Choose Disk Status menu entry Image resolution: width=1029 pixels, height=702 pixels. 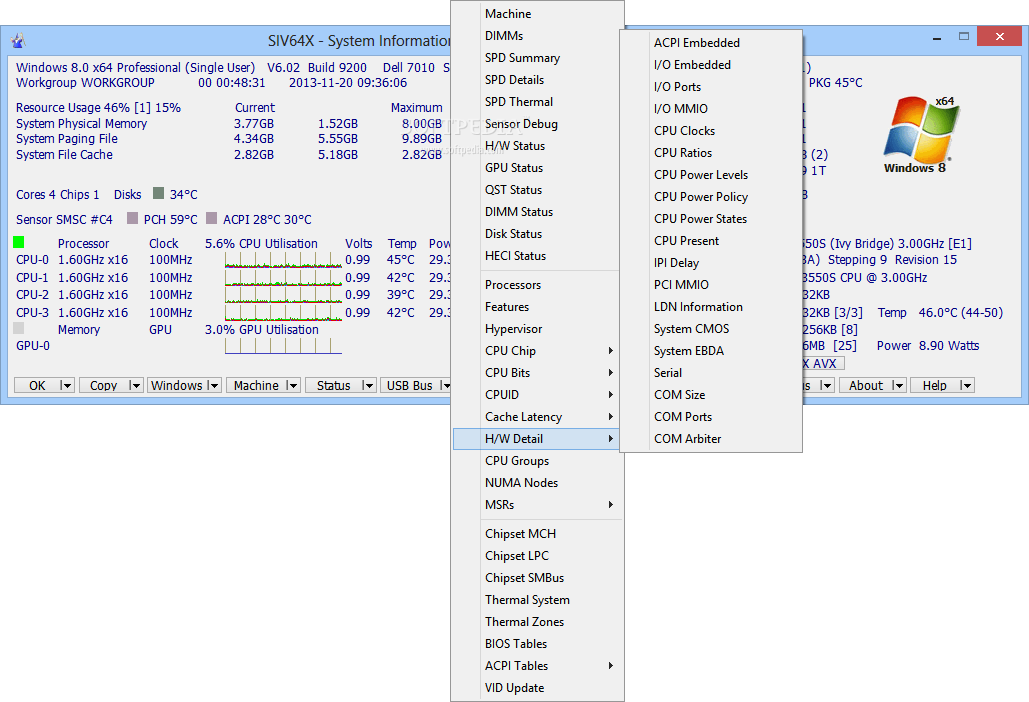537,234
